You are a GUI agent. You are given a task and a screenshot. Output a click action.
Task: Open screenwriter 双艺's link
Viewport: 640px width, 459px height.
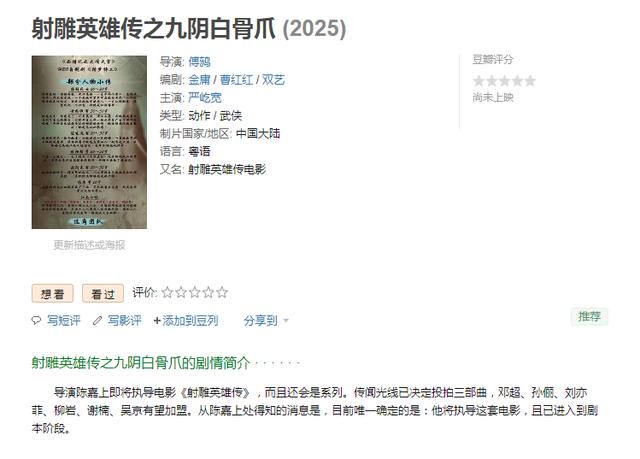pyautogui.click(x=273, y=80)
